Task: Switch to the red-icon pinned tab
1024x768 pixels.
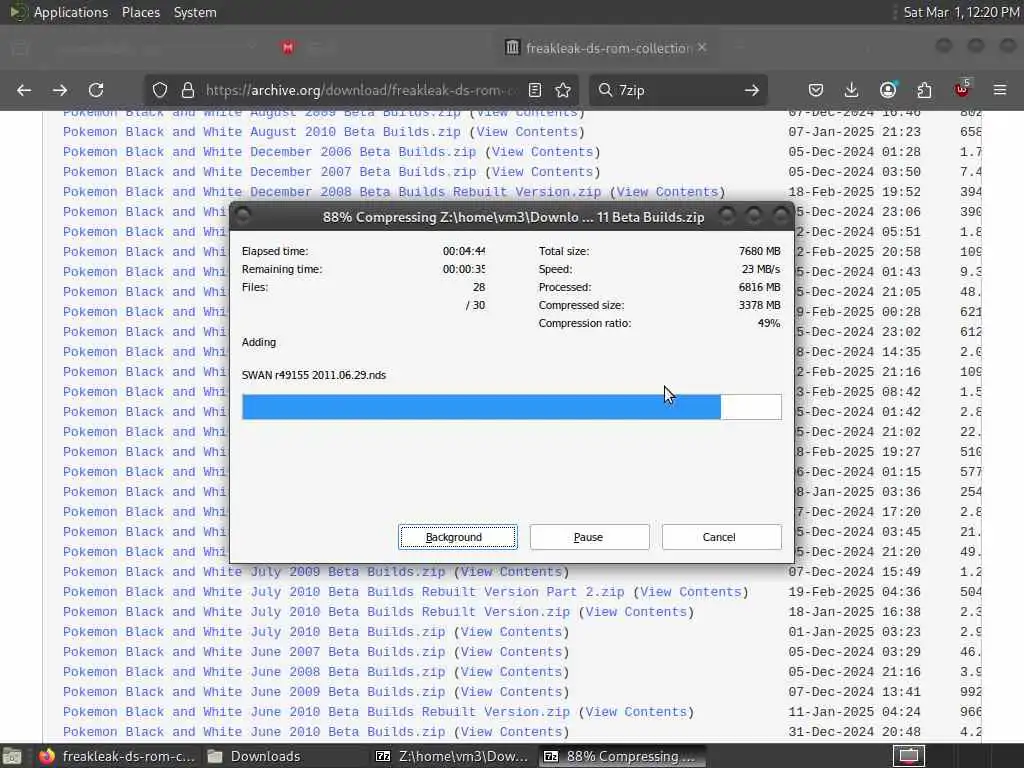Action: (x=288, y=47)
